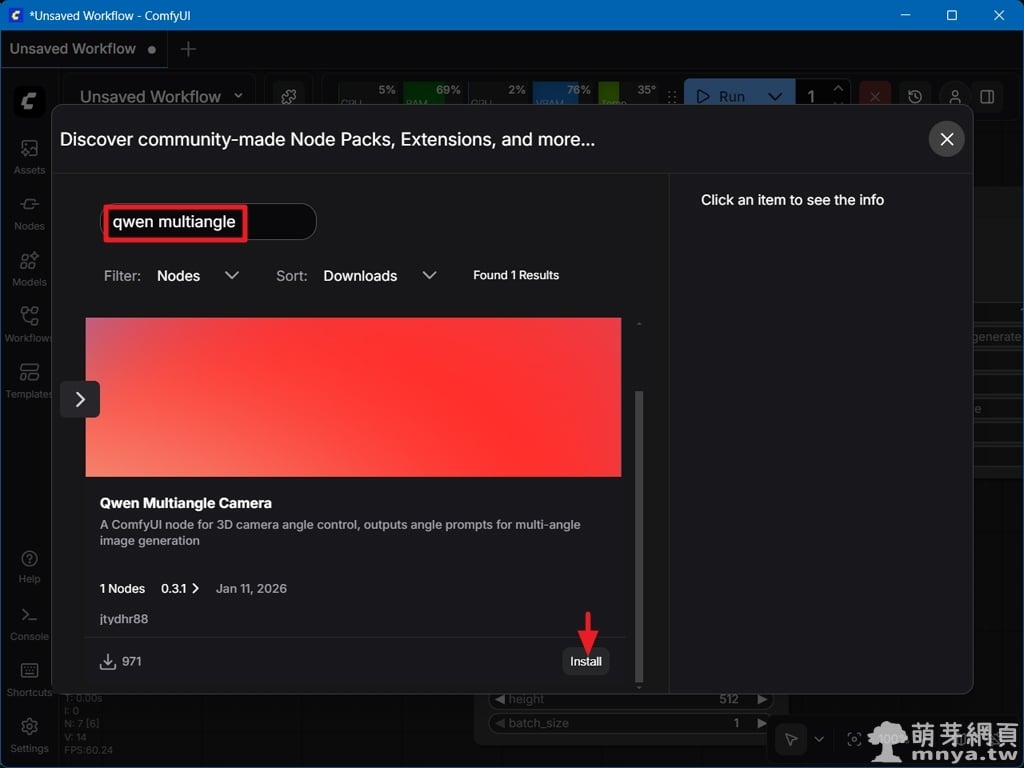The width and height of the screenshot is (1024, 768).
Task: Switch to the Unsaved Workflow tab
Action: click(x=73, y=48)
